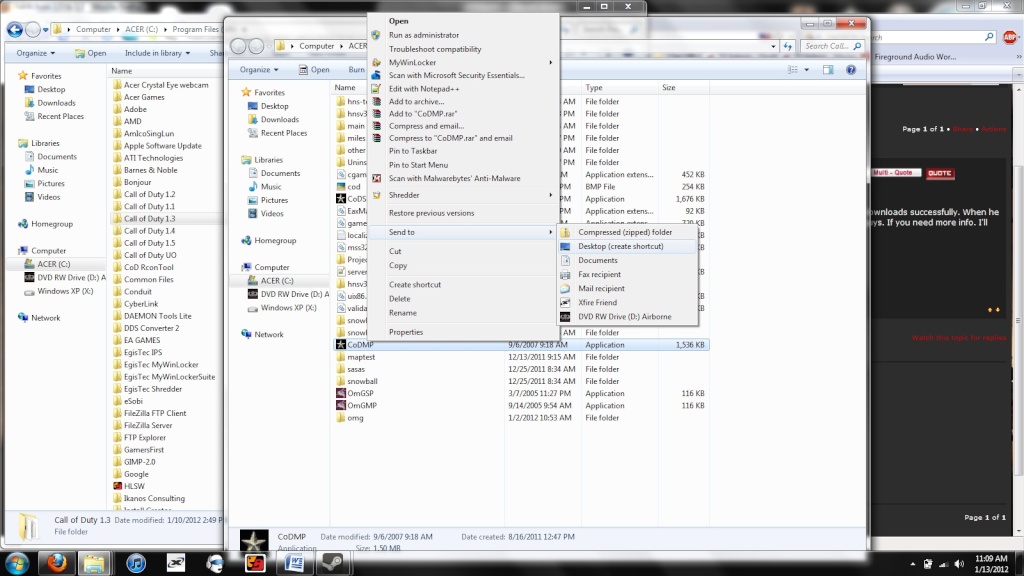
Task: Open Organize dropdown in back Explorer window
Action: (x=35, y=54)
